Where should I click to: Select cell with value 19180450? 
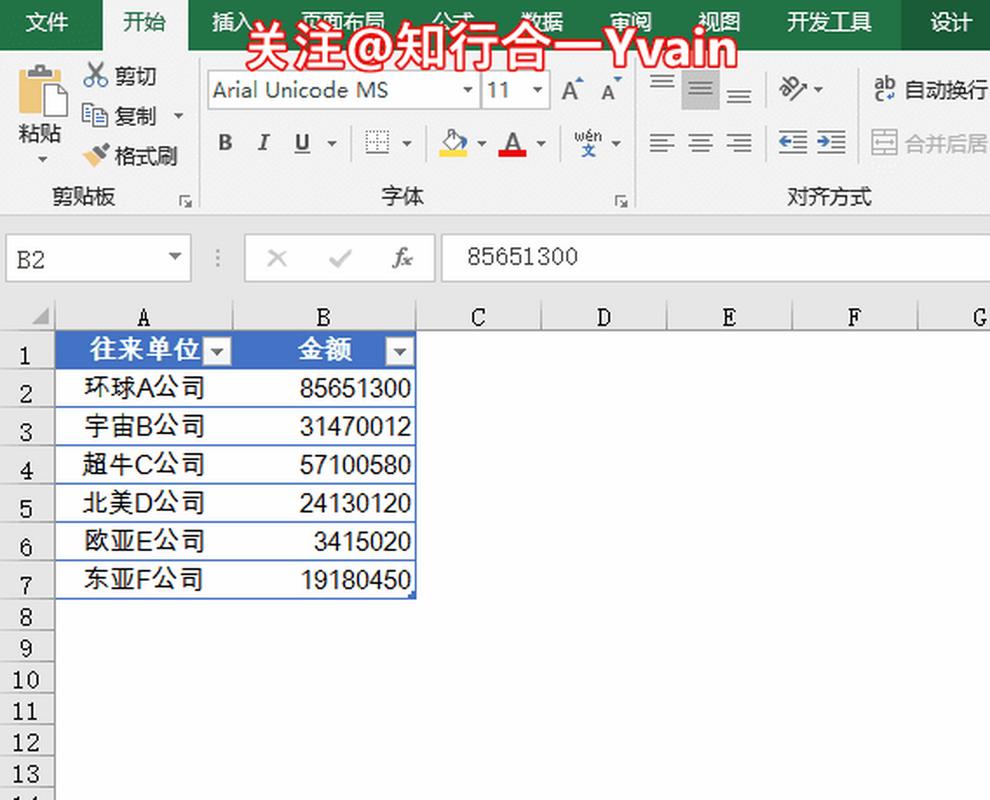[325, 580]
